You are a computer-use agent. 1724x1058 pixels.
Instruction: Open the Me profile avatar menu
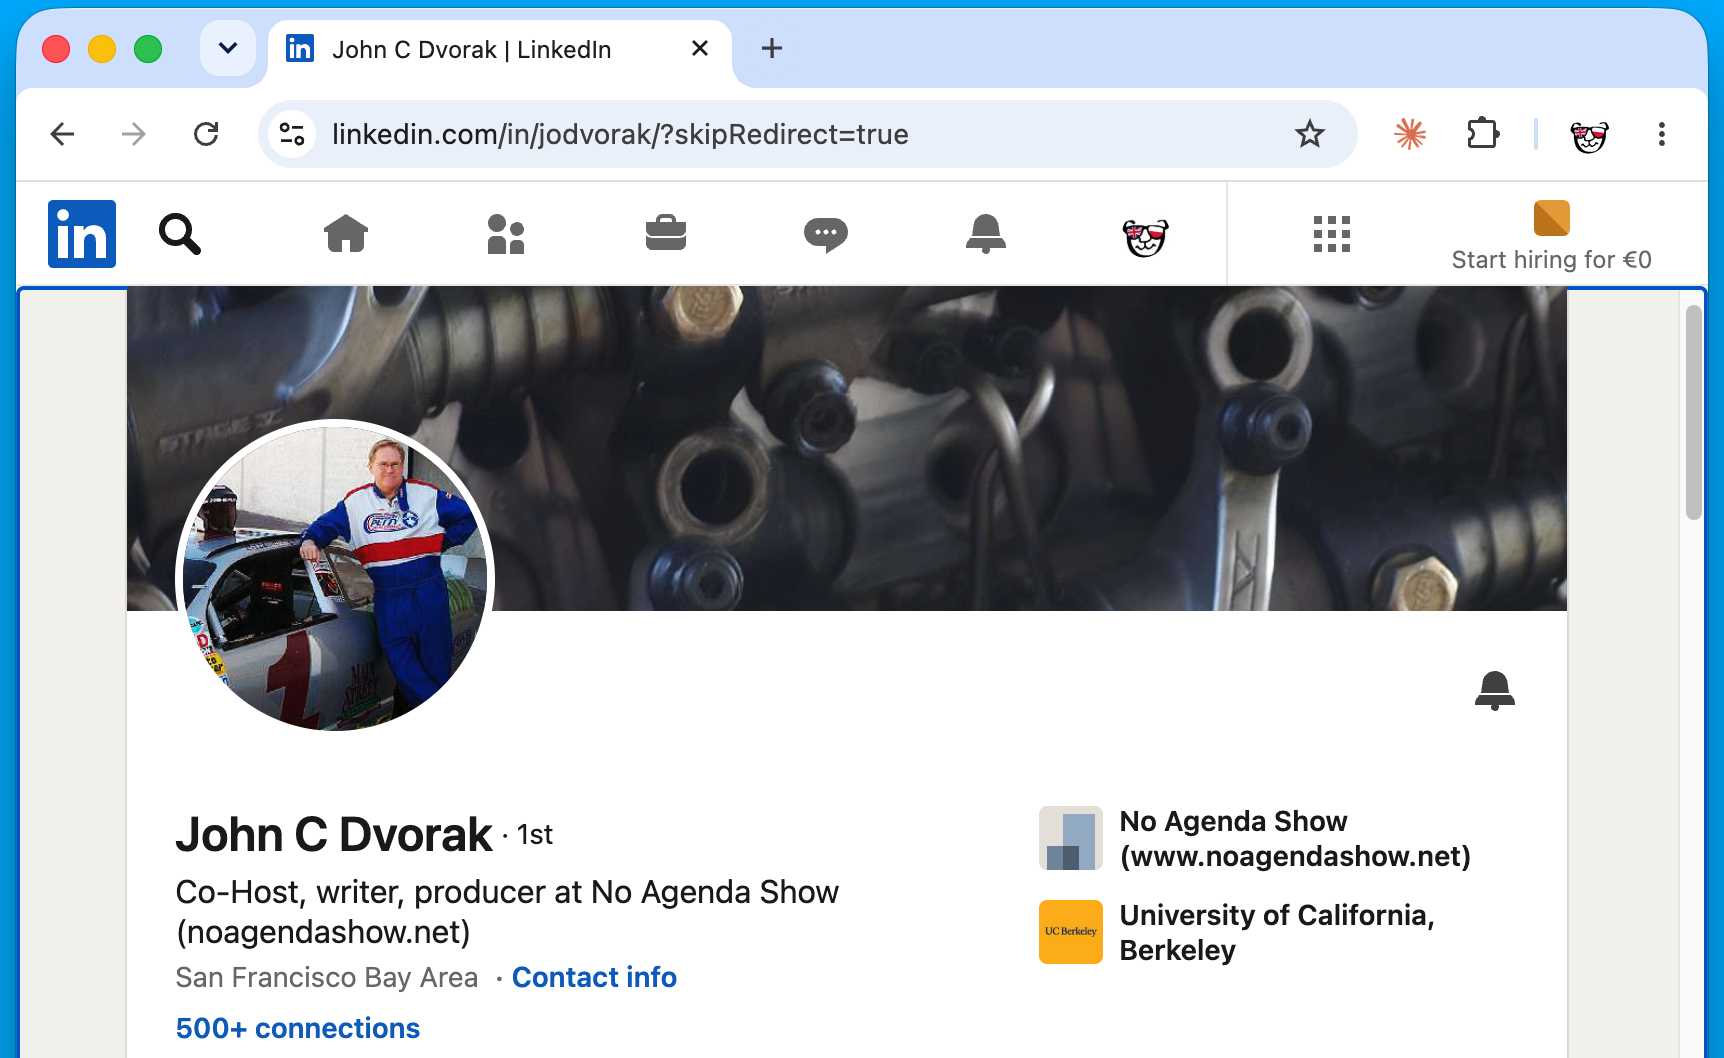tap(1146, 236)
